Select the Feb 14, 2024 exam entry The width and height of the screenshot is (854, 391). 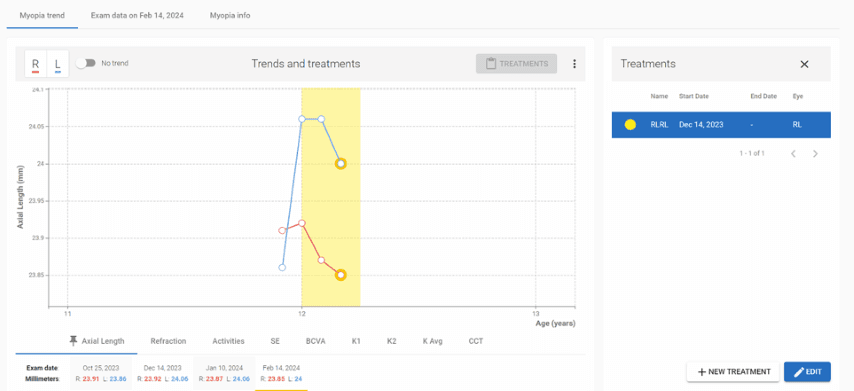pyautogui.click(x=281, y=373)
